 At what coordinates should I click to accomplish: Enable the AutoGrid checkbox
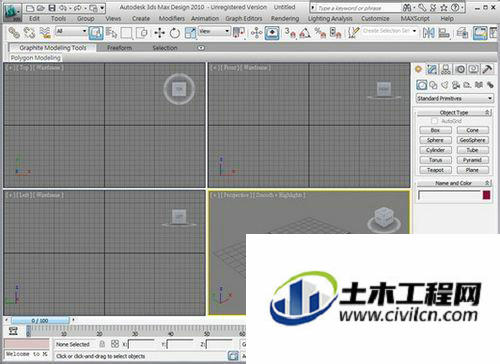tap(434, 121)
